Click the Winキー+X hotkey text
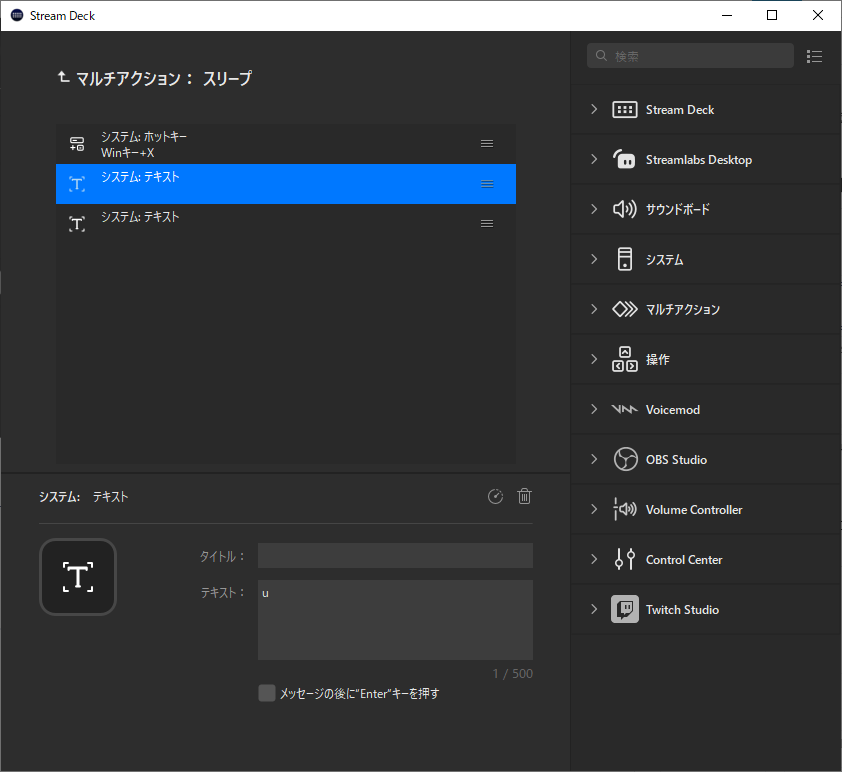Viewport: 842px width, 772px height. click(128, 152)
